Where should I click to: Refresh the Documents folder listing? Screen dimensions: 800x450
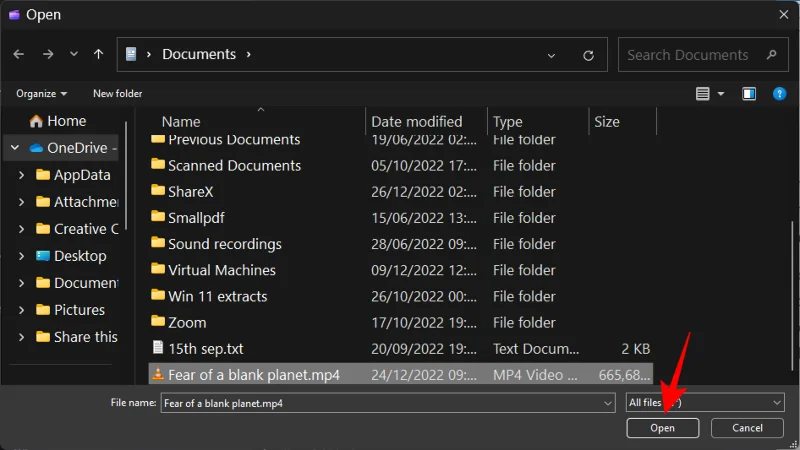588,55
